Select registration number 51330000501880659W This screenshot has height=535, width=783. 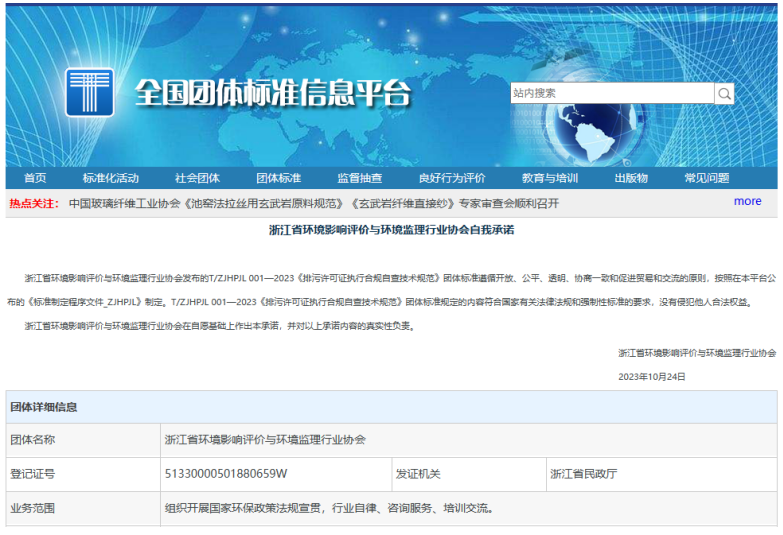click(x=226, y=474)
